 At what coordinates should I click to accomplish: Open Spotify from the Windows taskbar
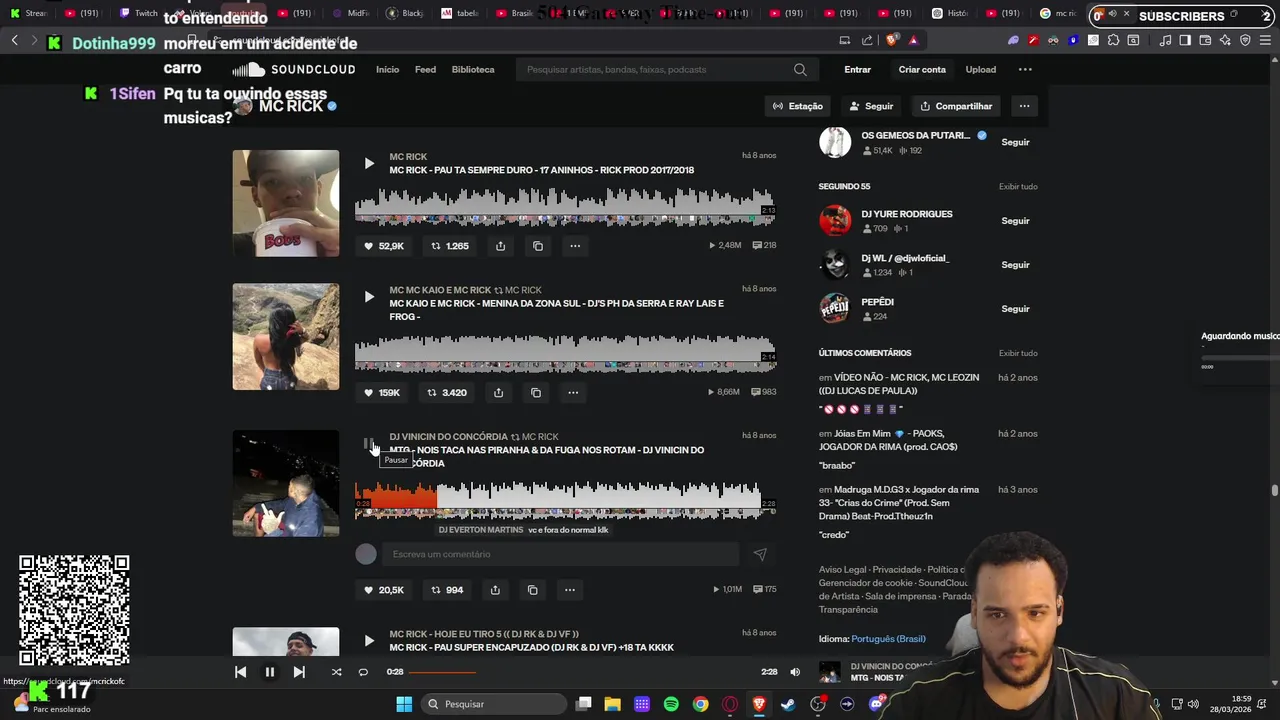[x=671, y=704]
